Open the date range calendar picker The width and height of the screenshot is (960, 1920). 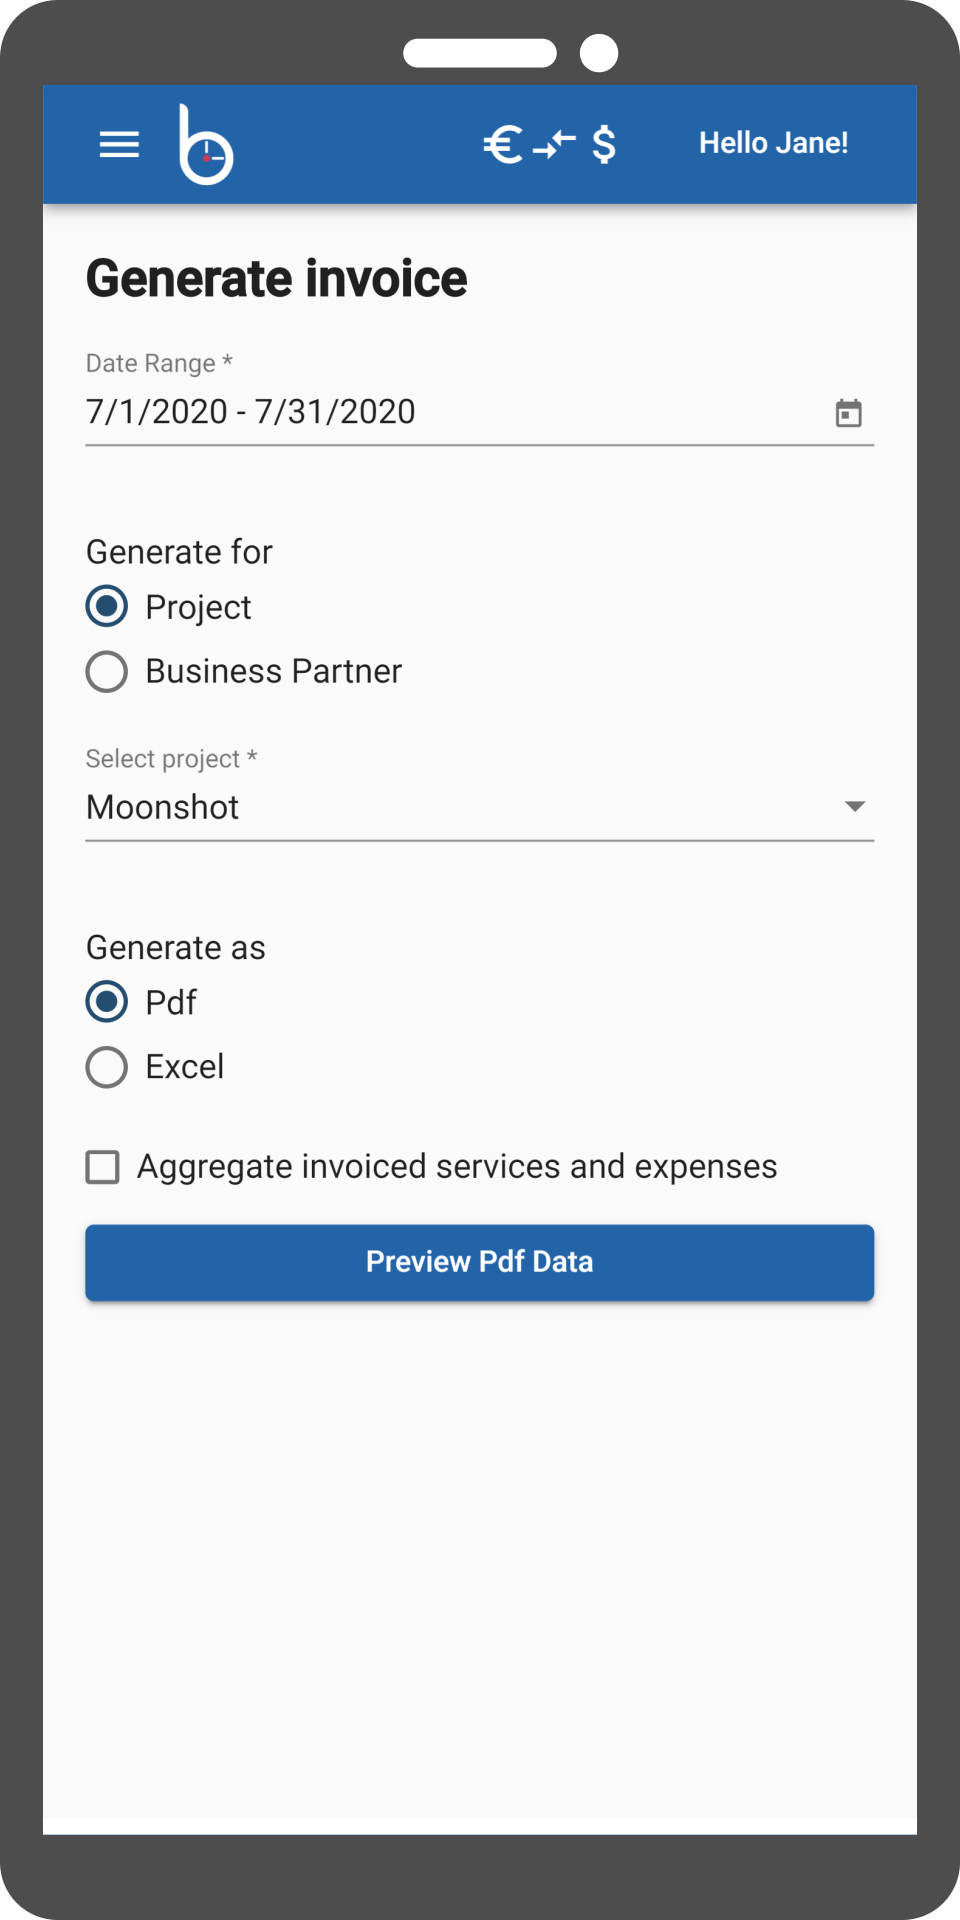[x=849, y=413]
